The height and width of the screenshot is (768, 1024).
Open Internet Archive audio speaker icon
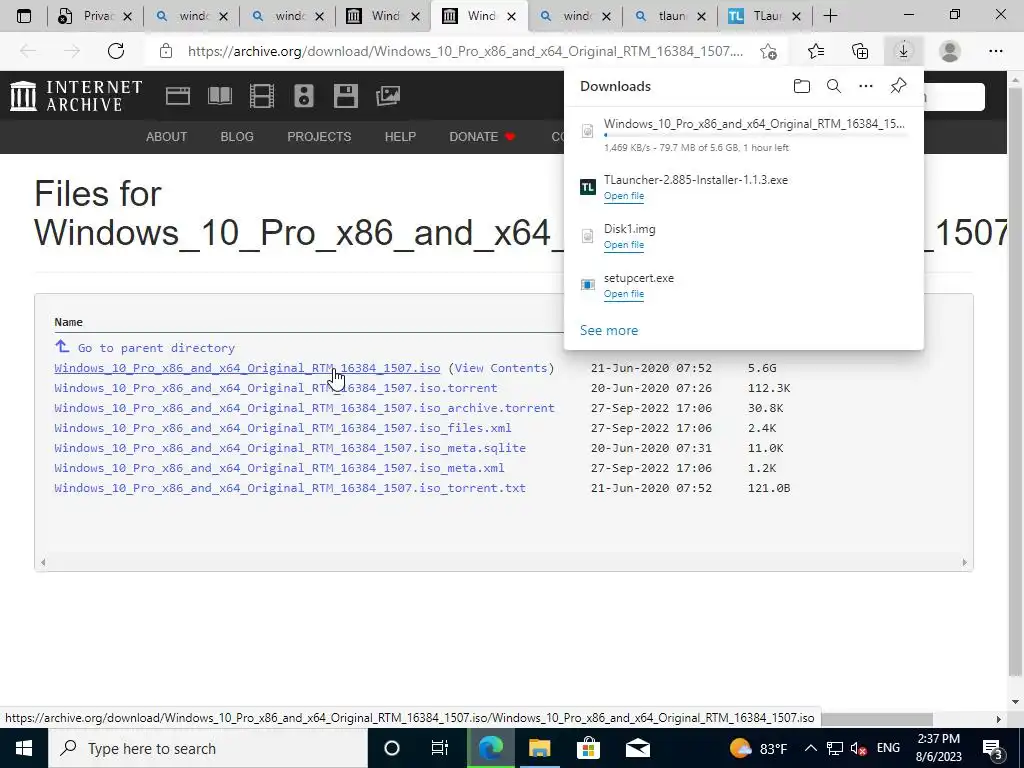pos(304,96)
